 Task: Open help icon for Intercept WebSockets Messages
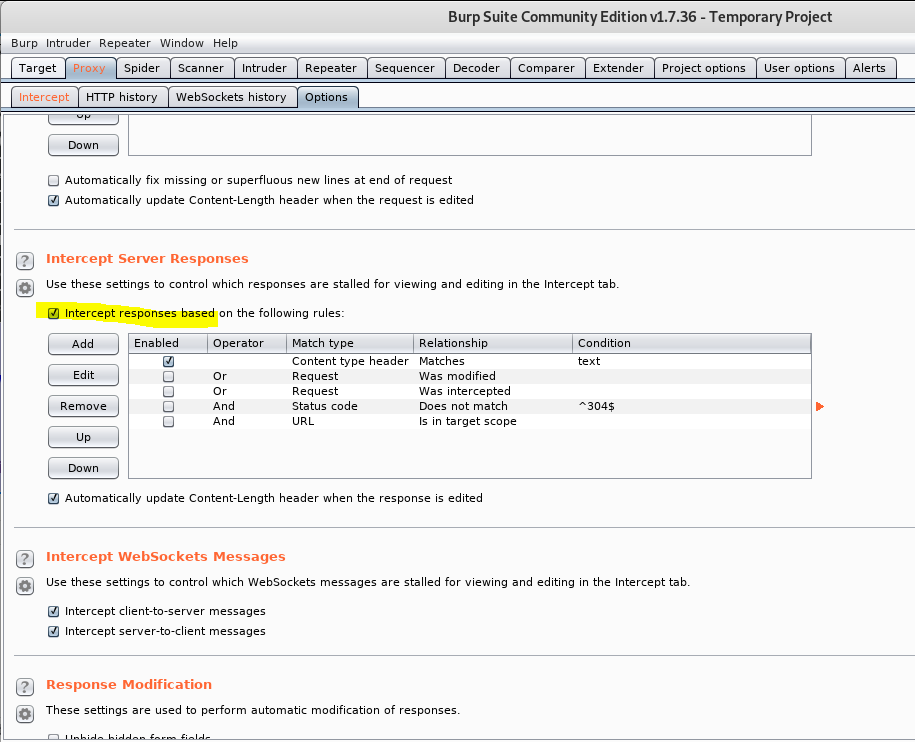click(25, 558)
